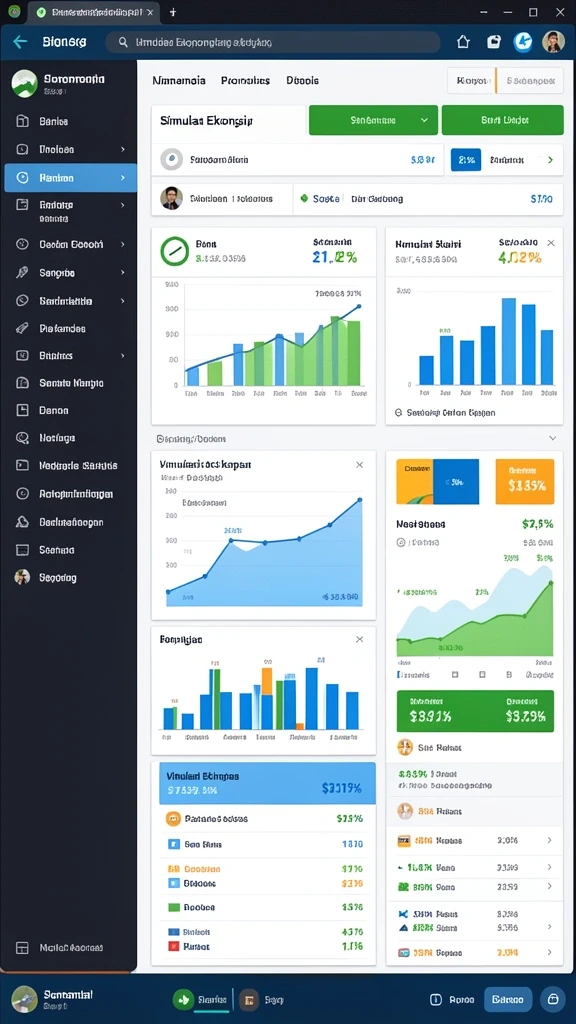Click the lock icon in bottom bar

[553, 999]
